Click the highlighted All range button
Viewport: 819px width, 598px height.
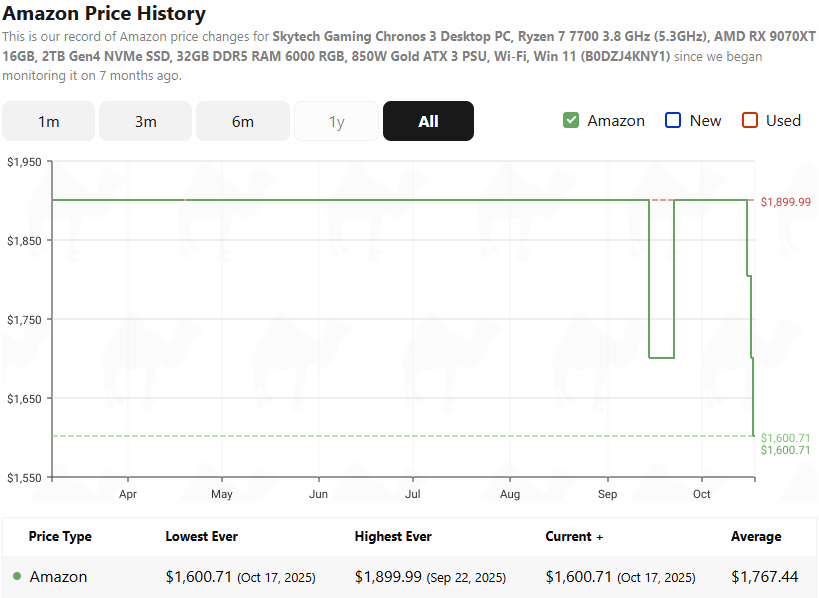pos(428,120)
